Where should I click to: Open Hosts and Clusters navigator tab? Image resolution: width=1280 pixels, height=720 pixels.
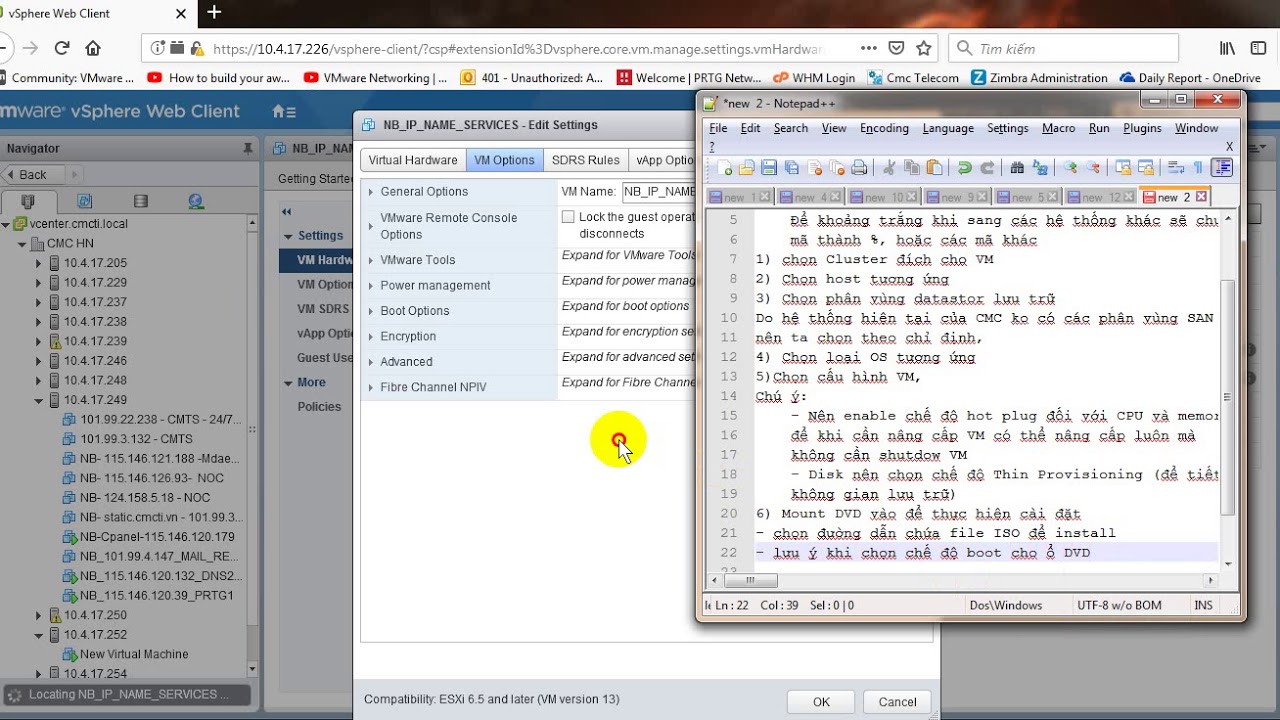(28, 201)
